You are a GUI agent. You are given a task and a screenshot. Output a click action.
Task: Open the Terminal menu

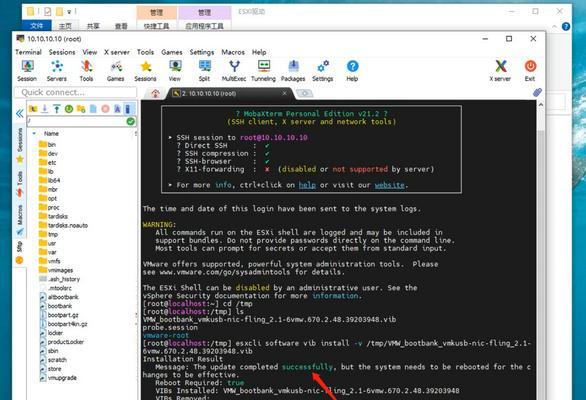click(x=28, y=52)
